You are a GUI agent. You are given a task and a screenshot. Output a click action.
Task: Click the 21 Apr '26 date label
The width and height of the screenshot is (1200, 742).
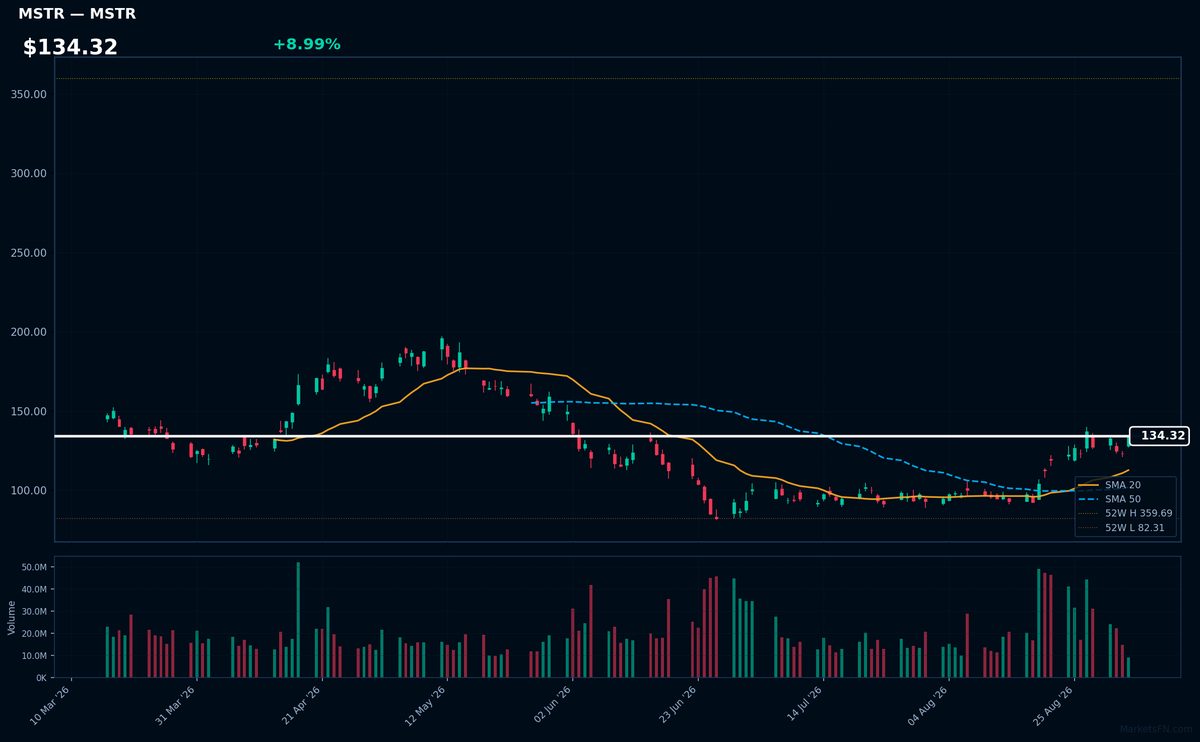(302, 706)
